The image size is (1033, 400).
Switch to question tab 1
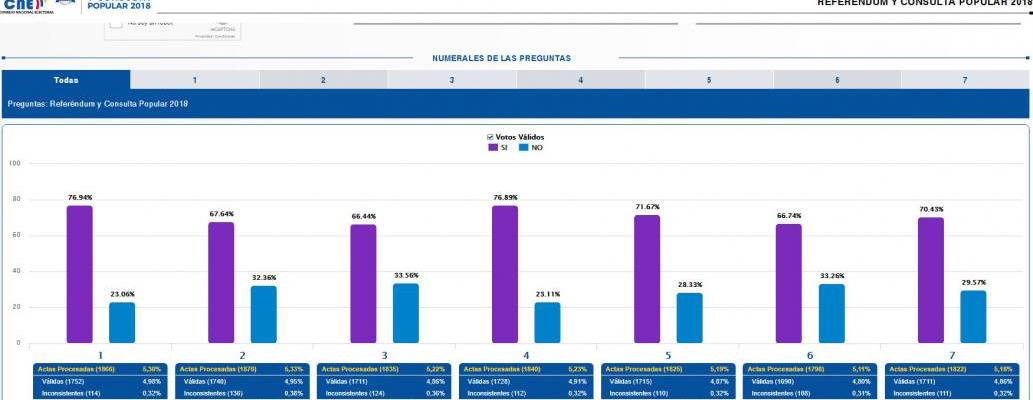click(194, 79)
